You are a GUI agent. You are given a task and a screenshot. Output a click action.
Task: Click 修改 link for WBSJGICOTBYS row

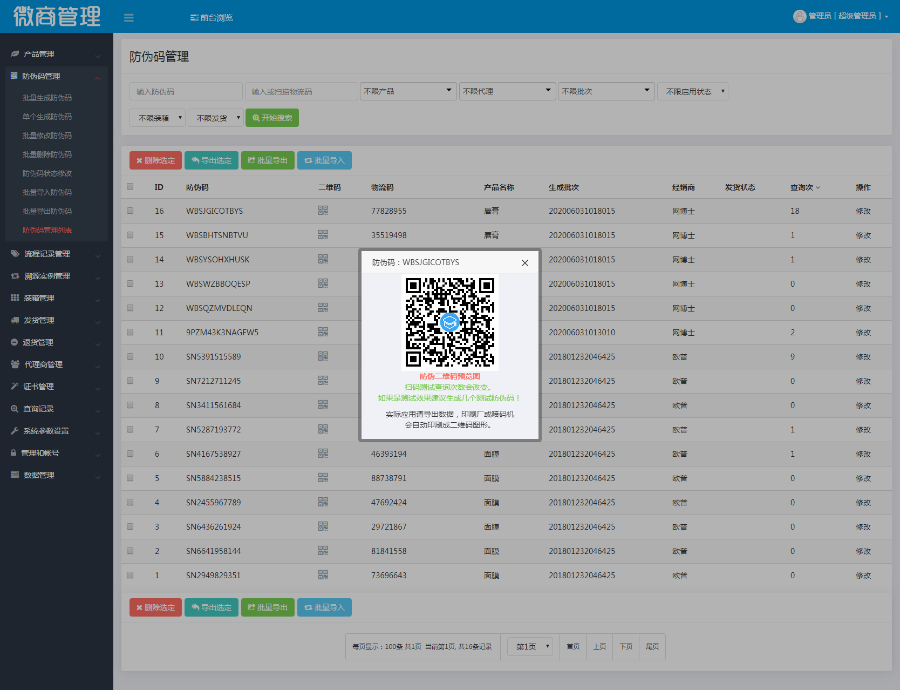(863, 211)
